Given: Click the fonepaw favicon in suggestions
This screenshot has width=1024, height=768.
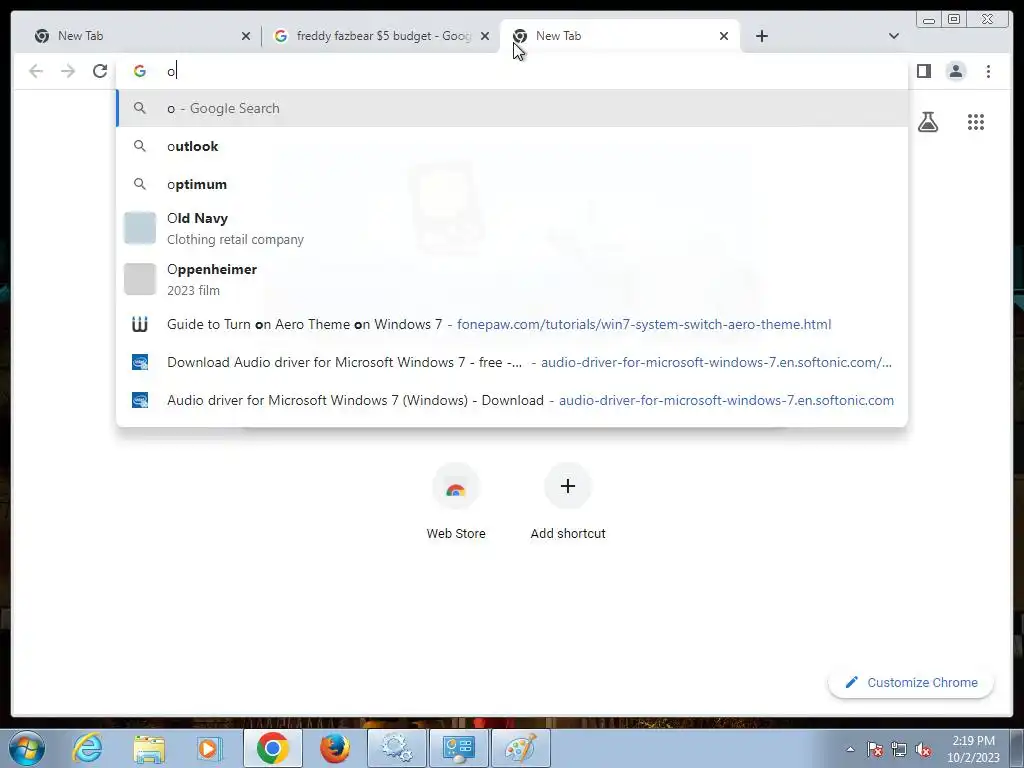Looking at the screenshot, I should pyautogui.click(x=140, y=324).
